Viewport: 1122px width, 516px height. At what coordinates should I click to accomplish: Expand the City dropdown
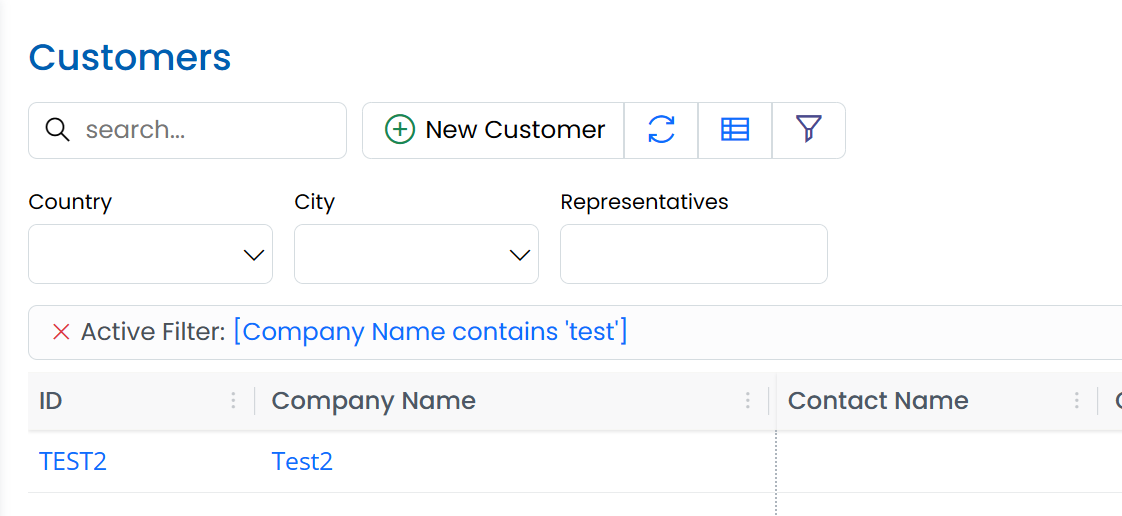click(x=417, y=254)
